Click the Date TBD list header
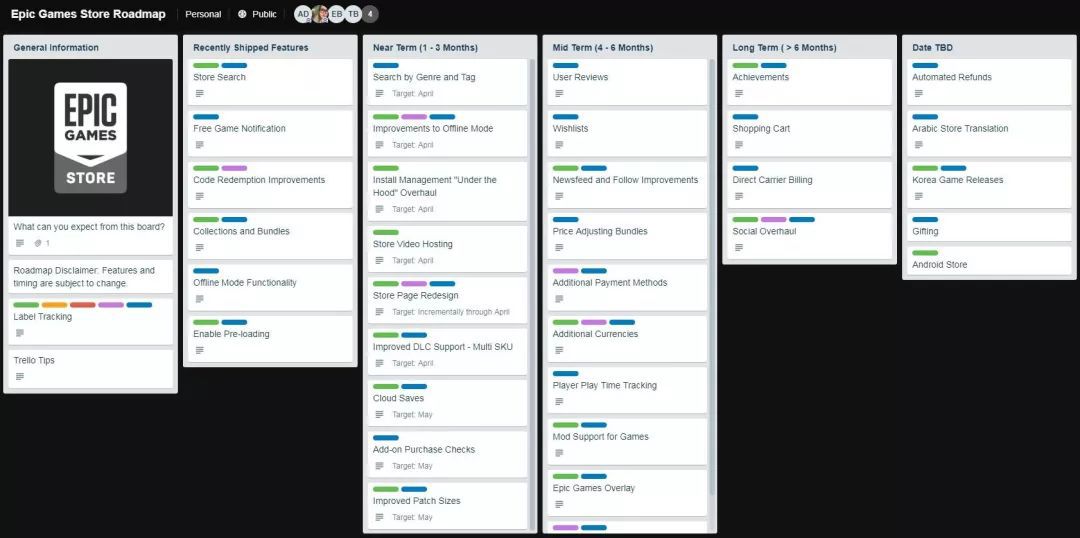This screenshot has height=538, width=1080. click(933, 48)
